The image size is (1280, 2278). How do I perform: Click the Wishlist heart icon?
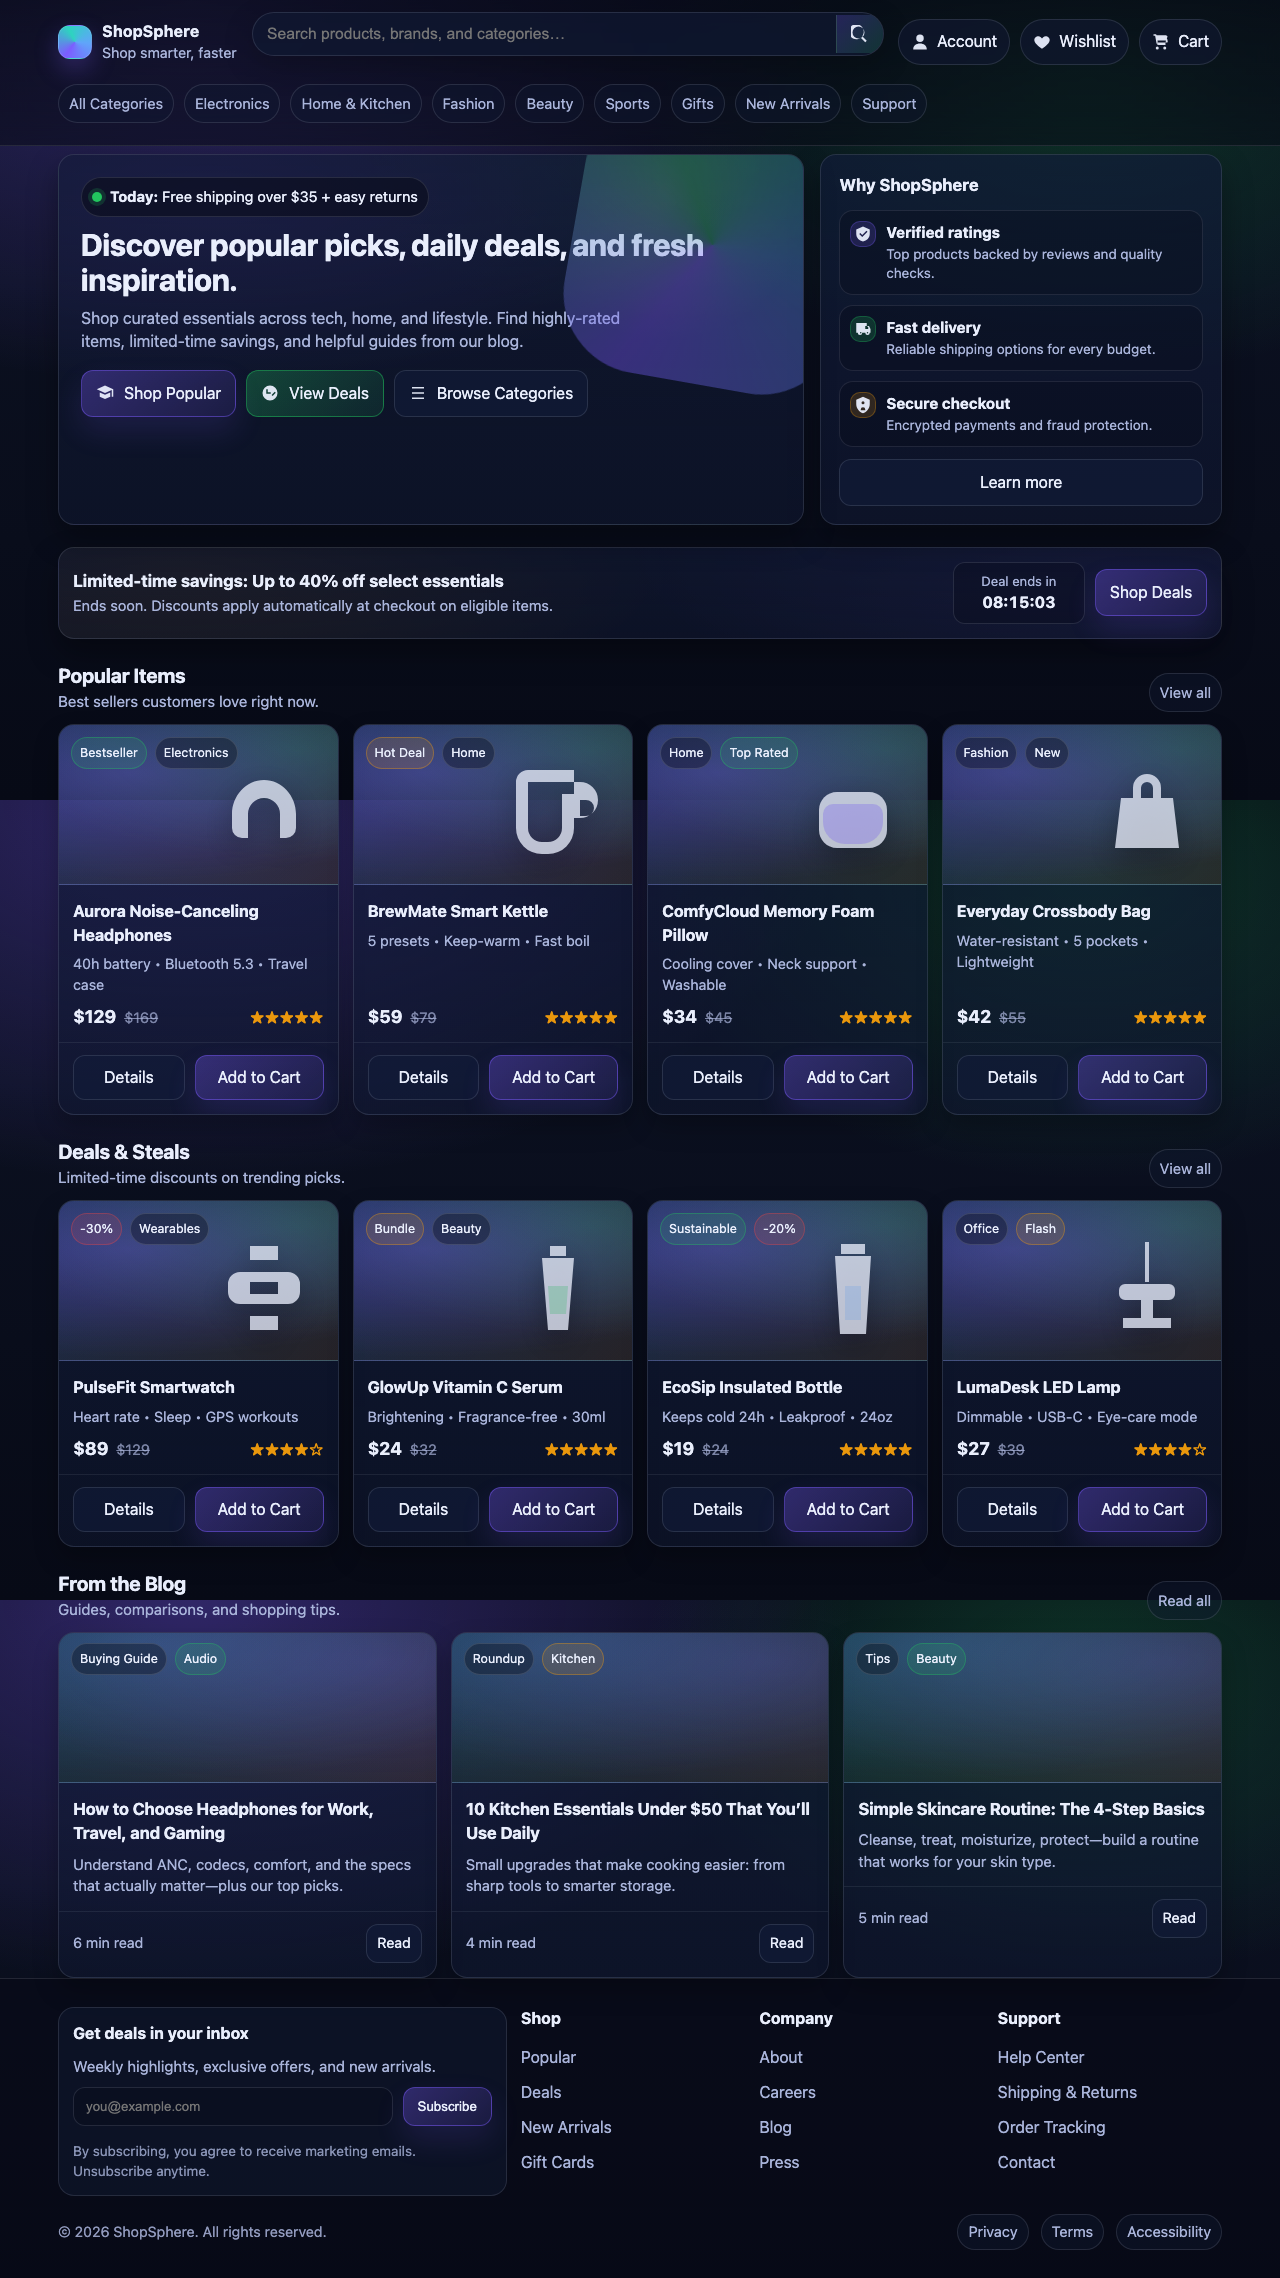(x=1043, y=41)
